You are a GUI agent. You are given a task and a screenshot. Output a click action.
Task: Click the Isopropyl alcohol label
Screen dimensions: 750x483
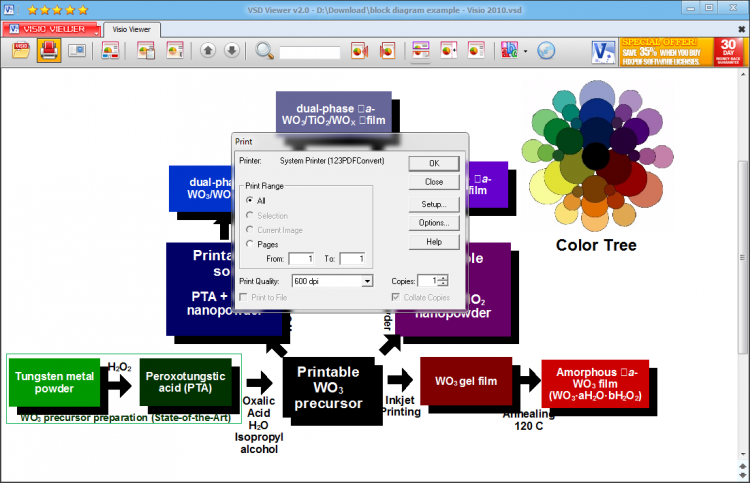pyautogui.click(x=259, y=443)
